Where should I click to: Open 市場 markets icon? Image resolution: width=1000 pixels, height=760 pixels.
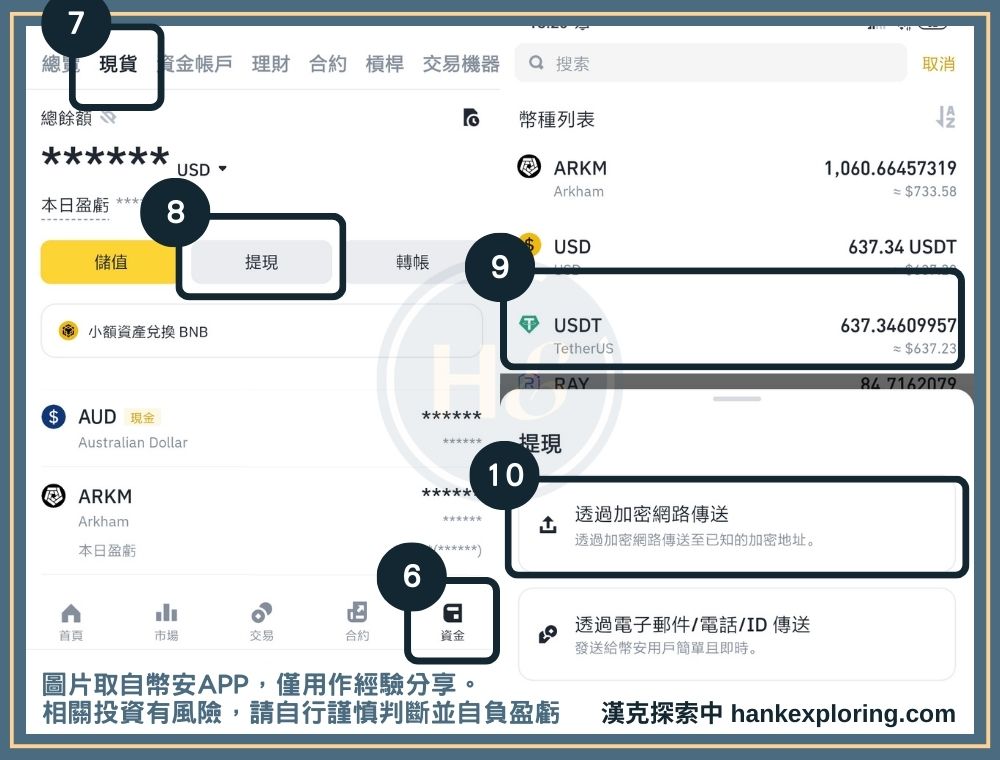pyautogui.click(x=166, y=622)
